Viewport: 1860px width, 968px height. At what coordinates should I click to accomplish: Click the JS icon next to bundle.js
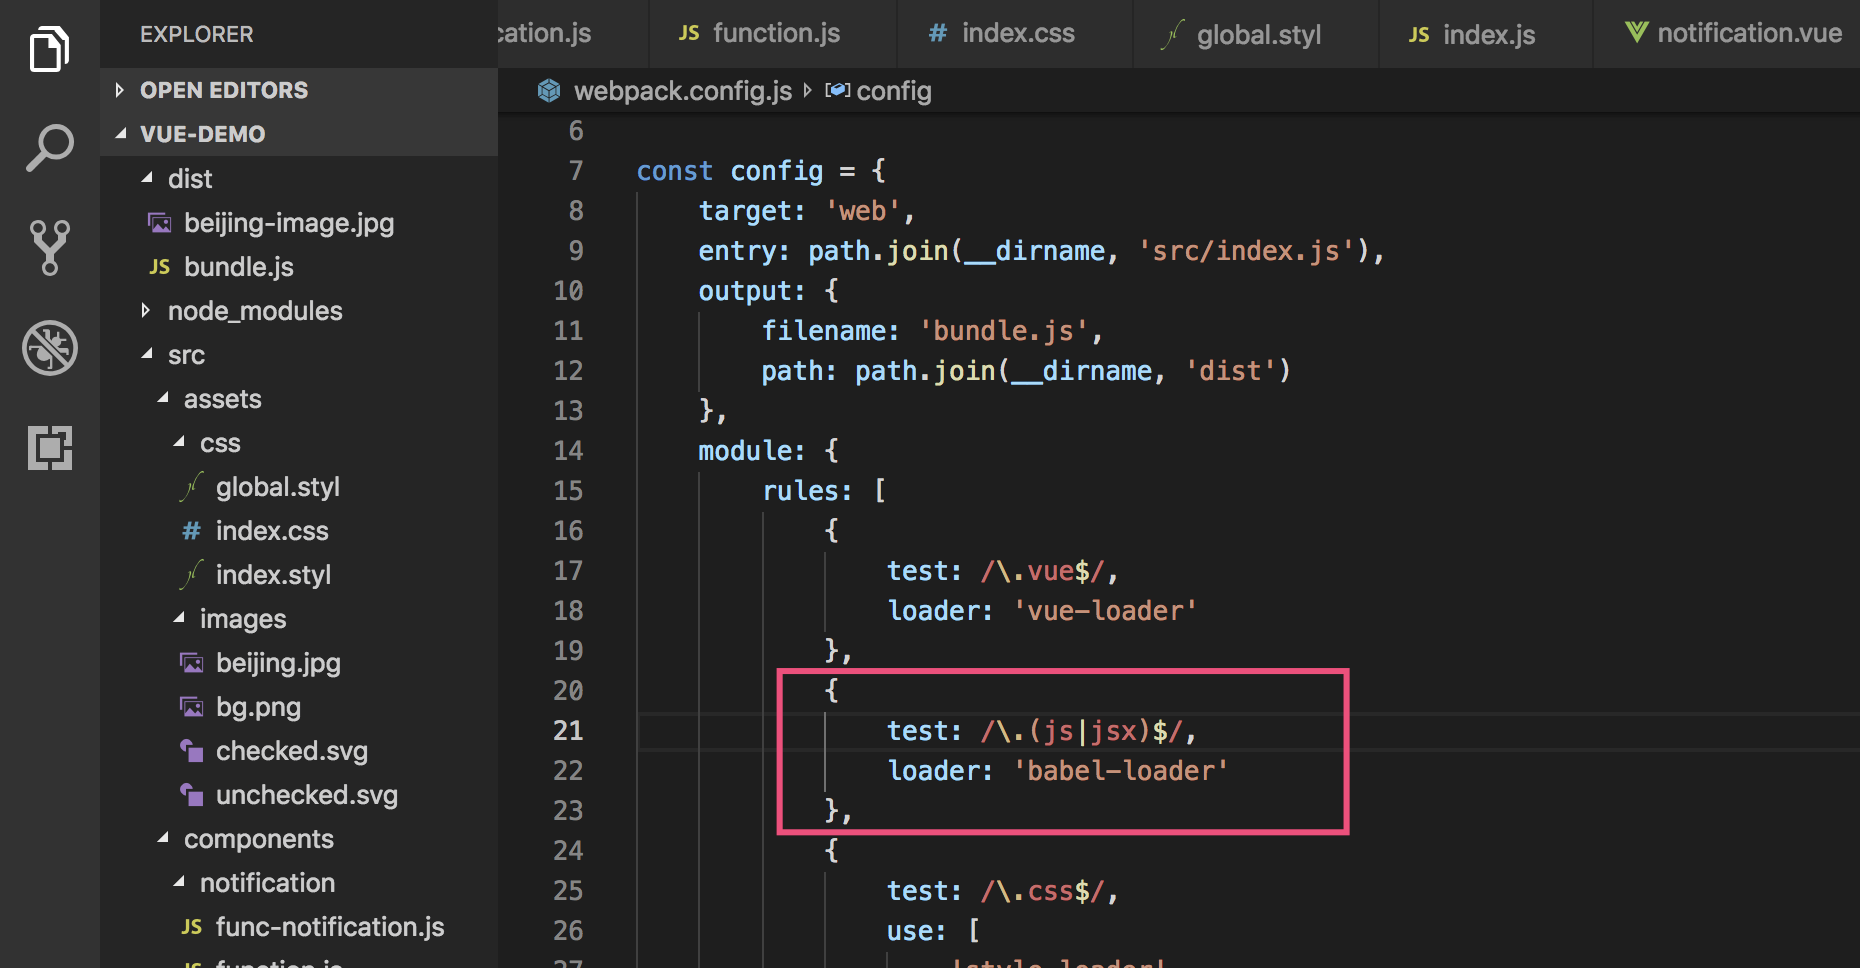tap(159, 266)
